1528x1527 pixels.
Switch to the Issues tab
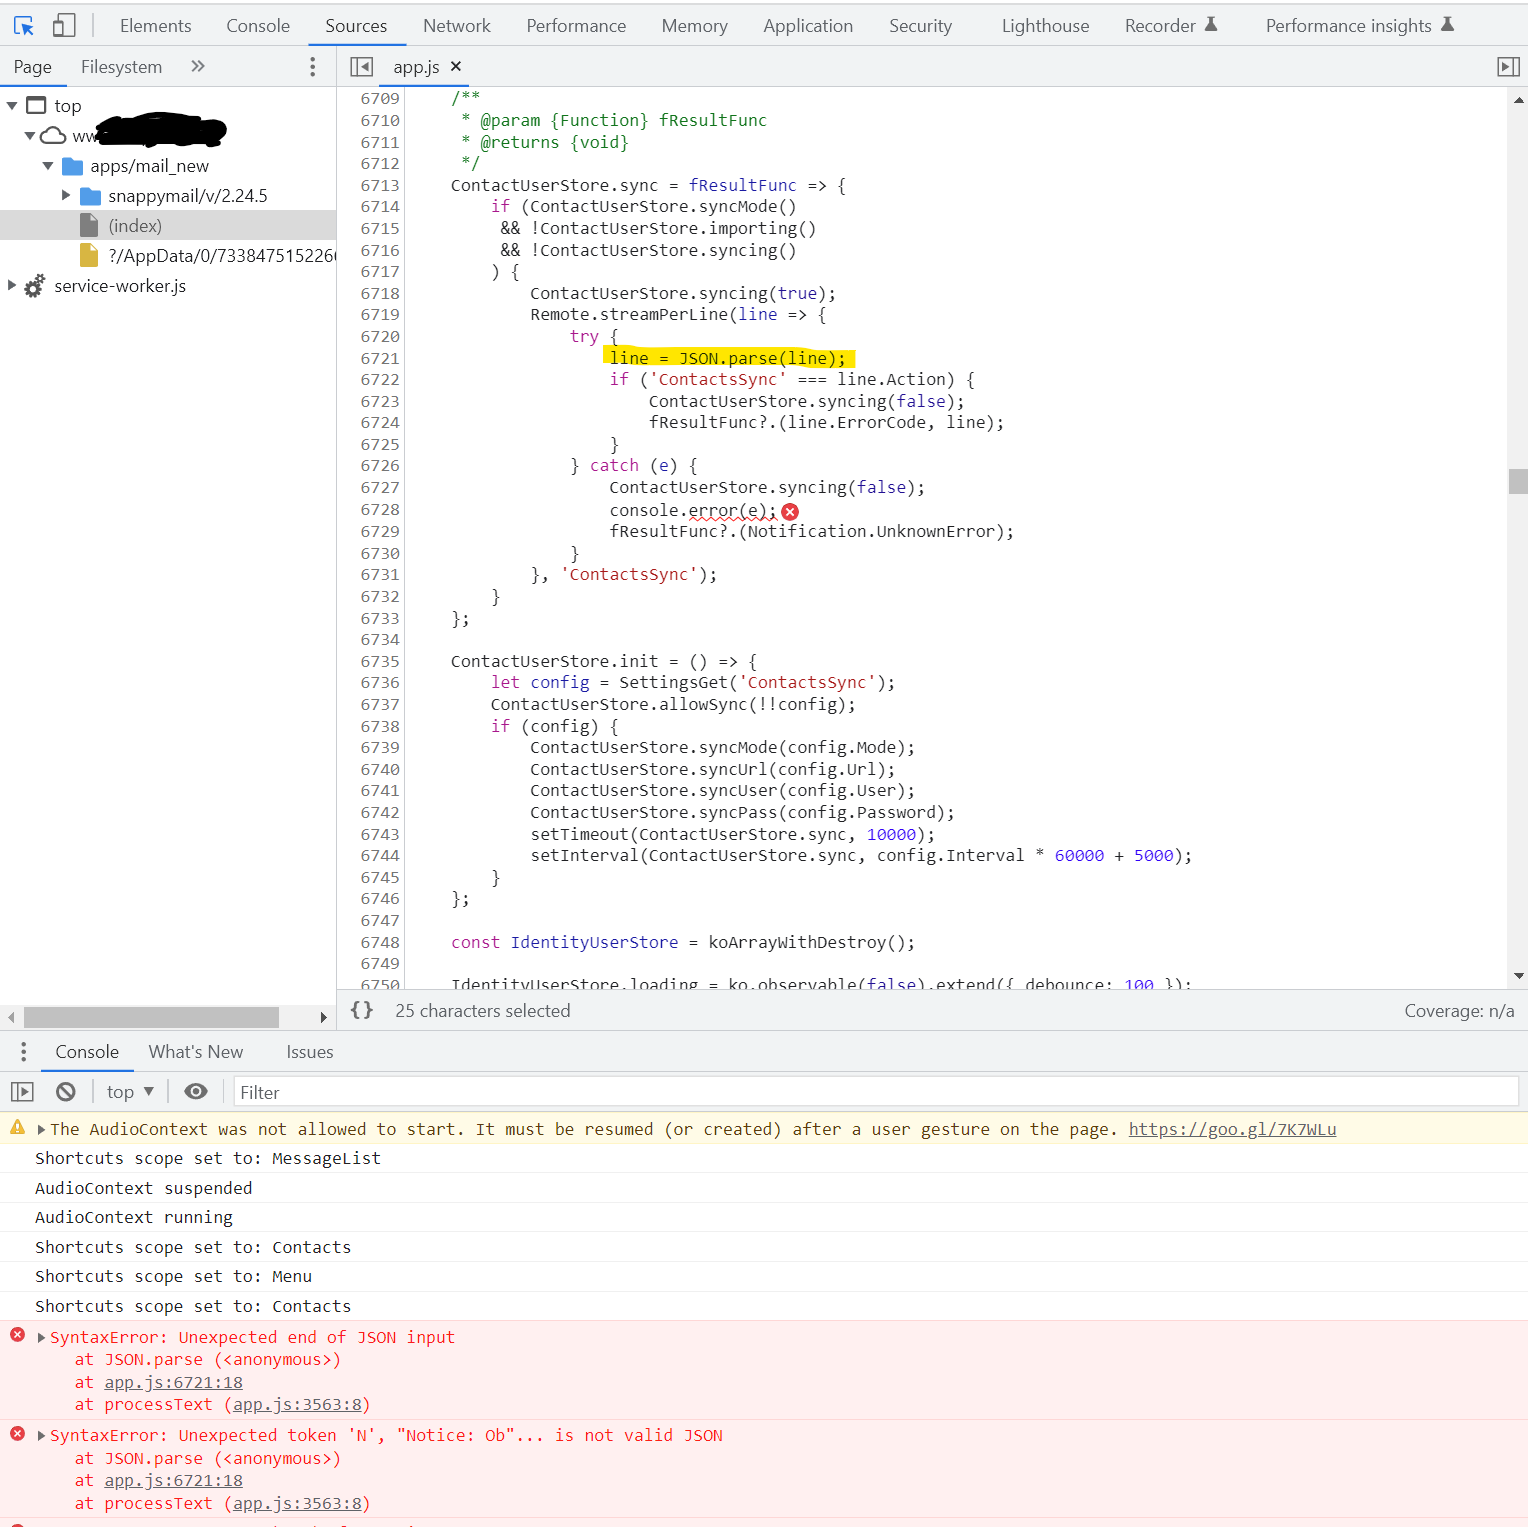309,1052
